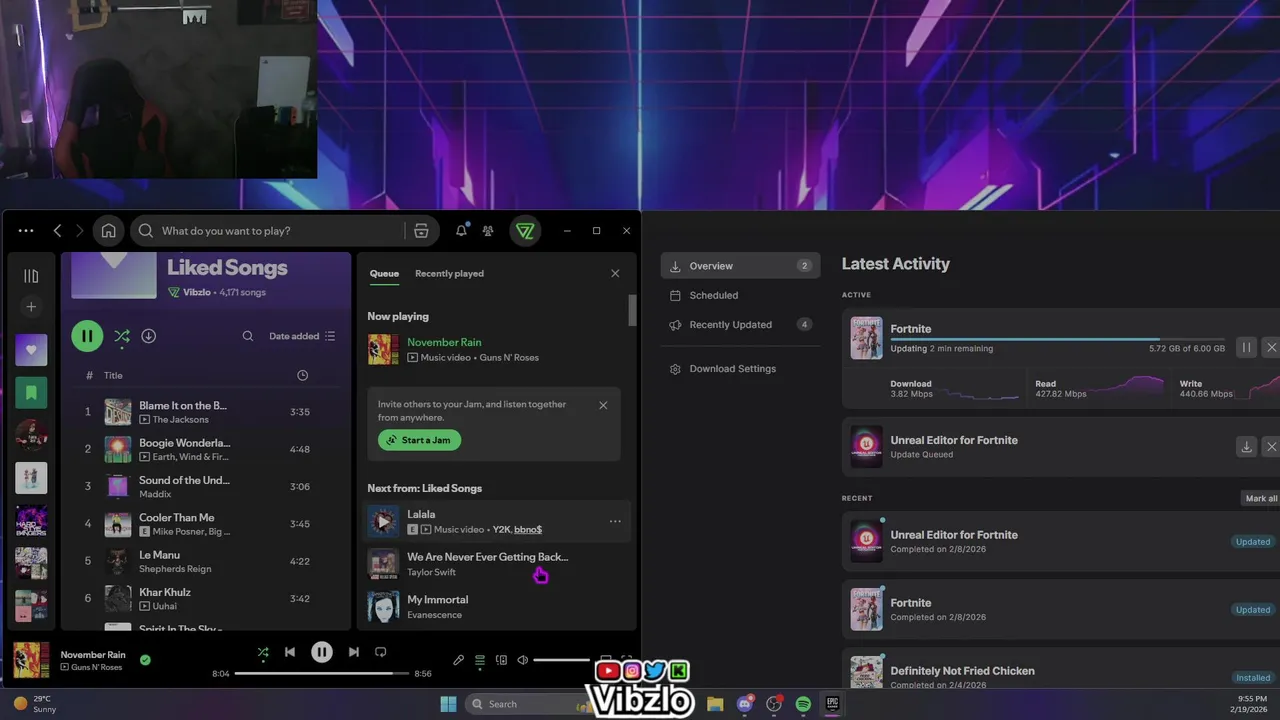Play the Blame It on the Boogie track
This screenshot has height=720, width=1280.
pyautogui.click(x=205, y=412)
